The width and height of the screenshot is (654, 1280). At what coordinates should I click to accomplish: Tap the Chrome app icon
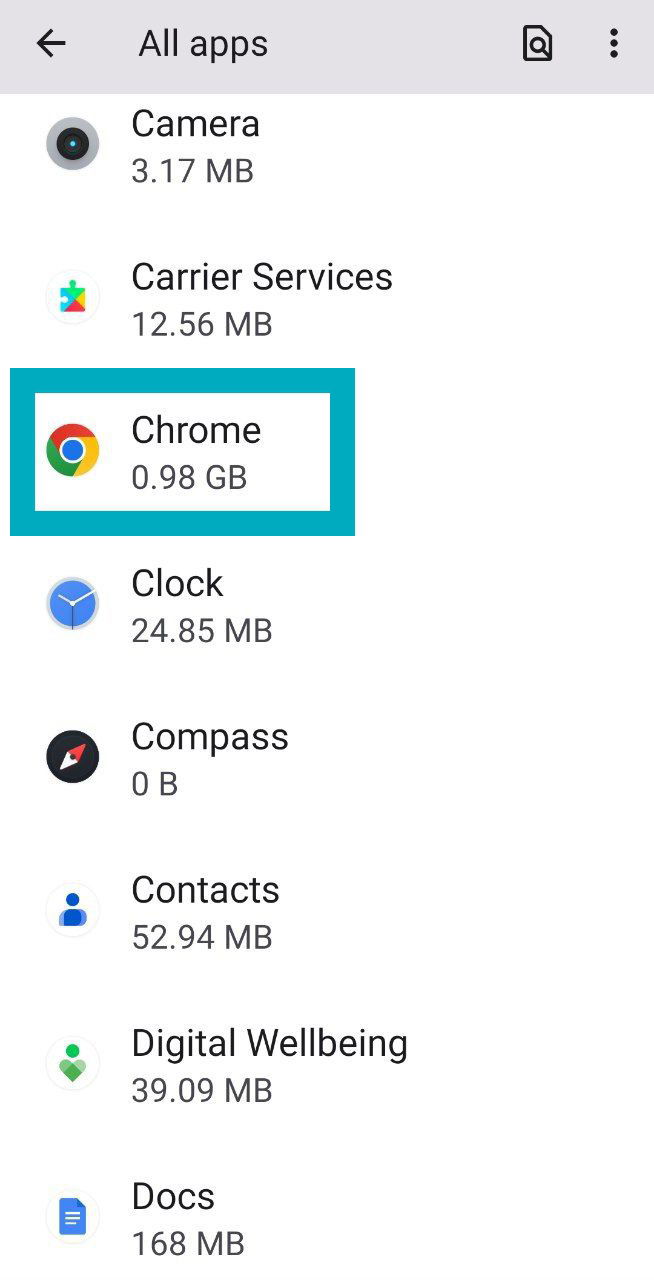tap(72, 450)
